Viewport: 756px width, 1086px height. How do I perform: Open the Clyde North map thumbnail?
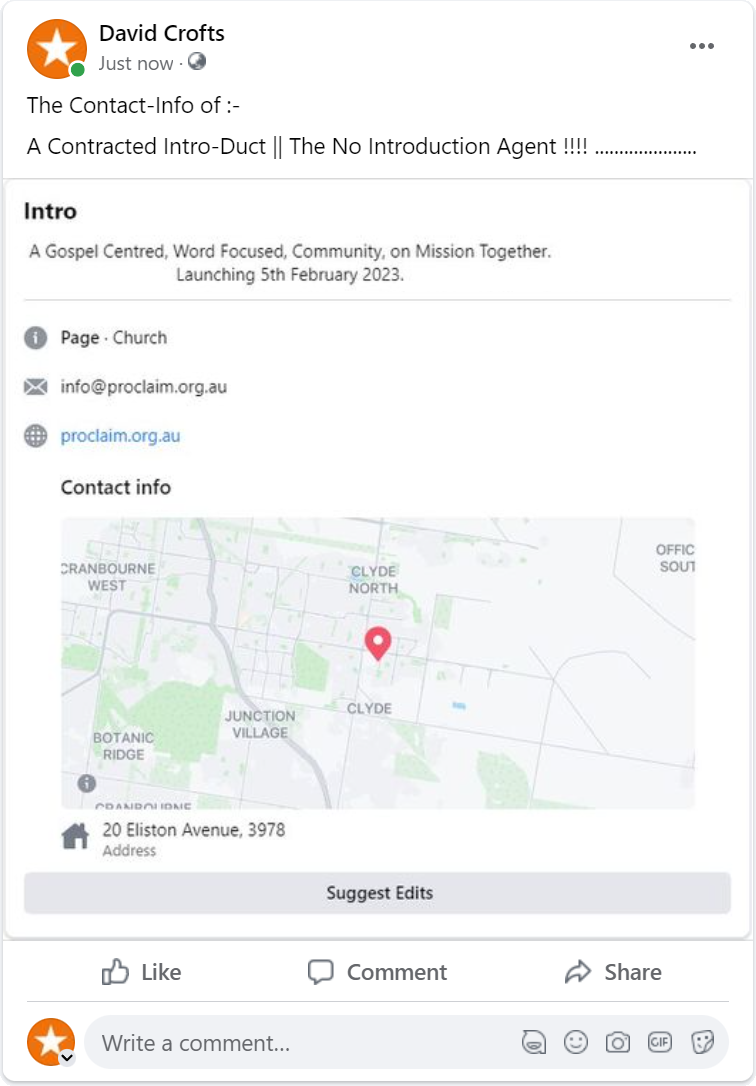point(378,663)
